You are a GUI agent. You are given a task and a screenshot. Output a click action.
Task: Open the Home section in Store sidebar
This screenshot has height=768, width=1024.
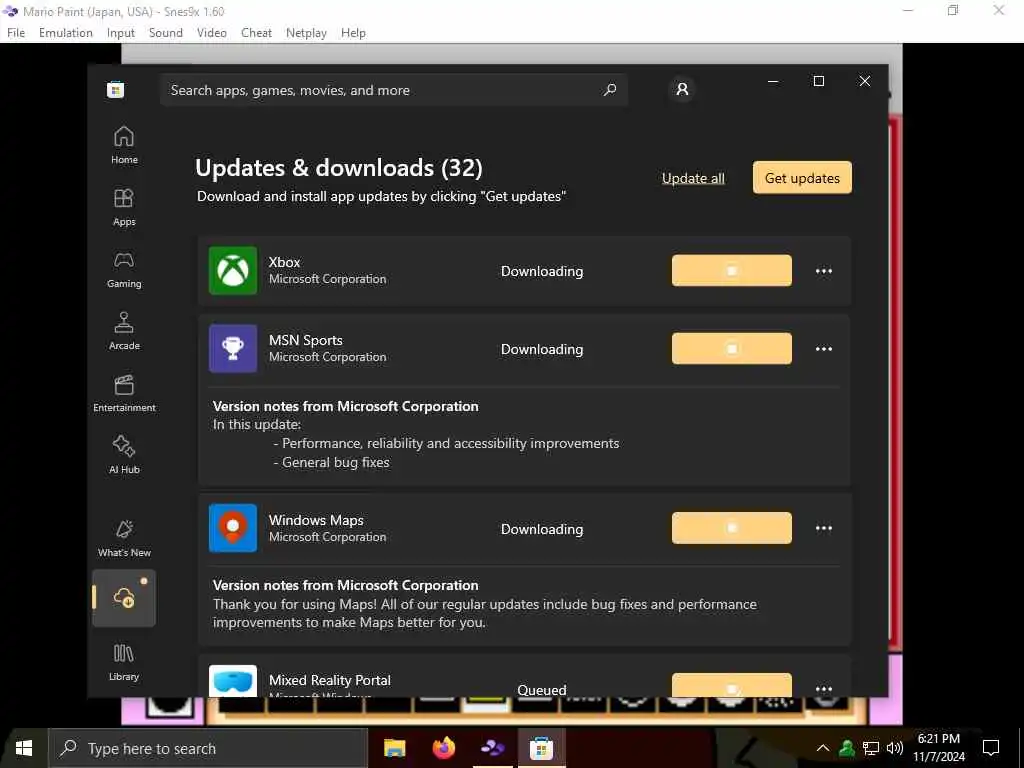click(x=124, y=146)
